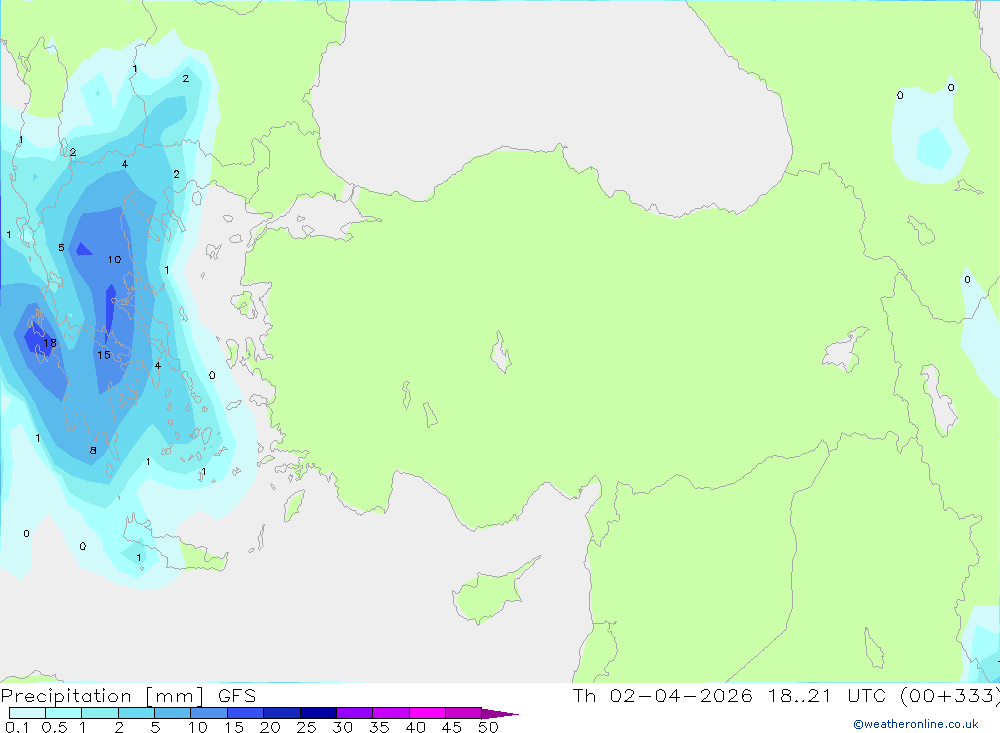The height and width of the screenshot is (733, 1000).
Task: Click the legend label '50'
Action: click(489, 727)
